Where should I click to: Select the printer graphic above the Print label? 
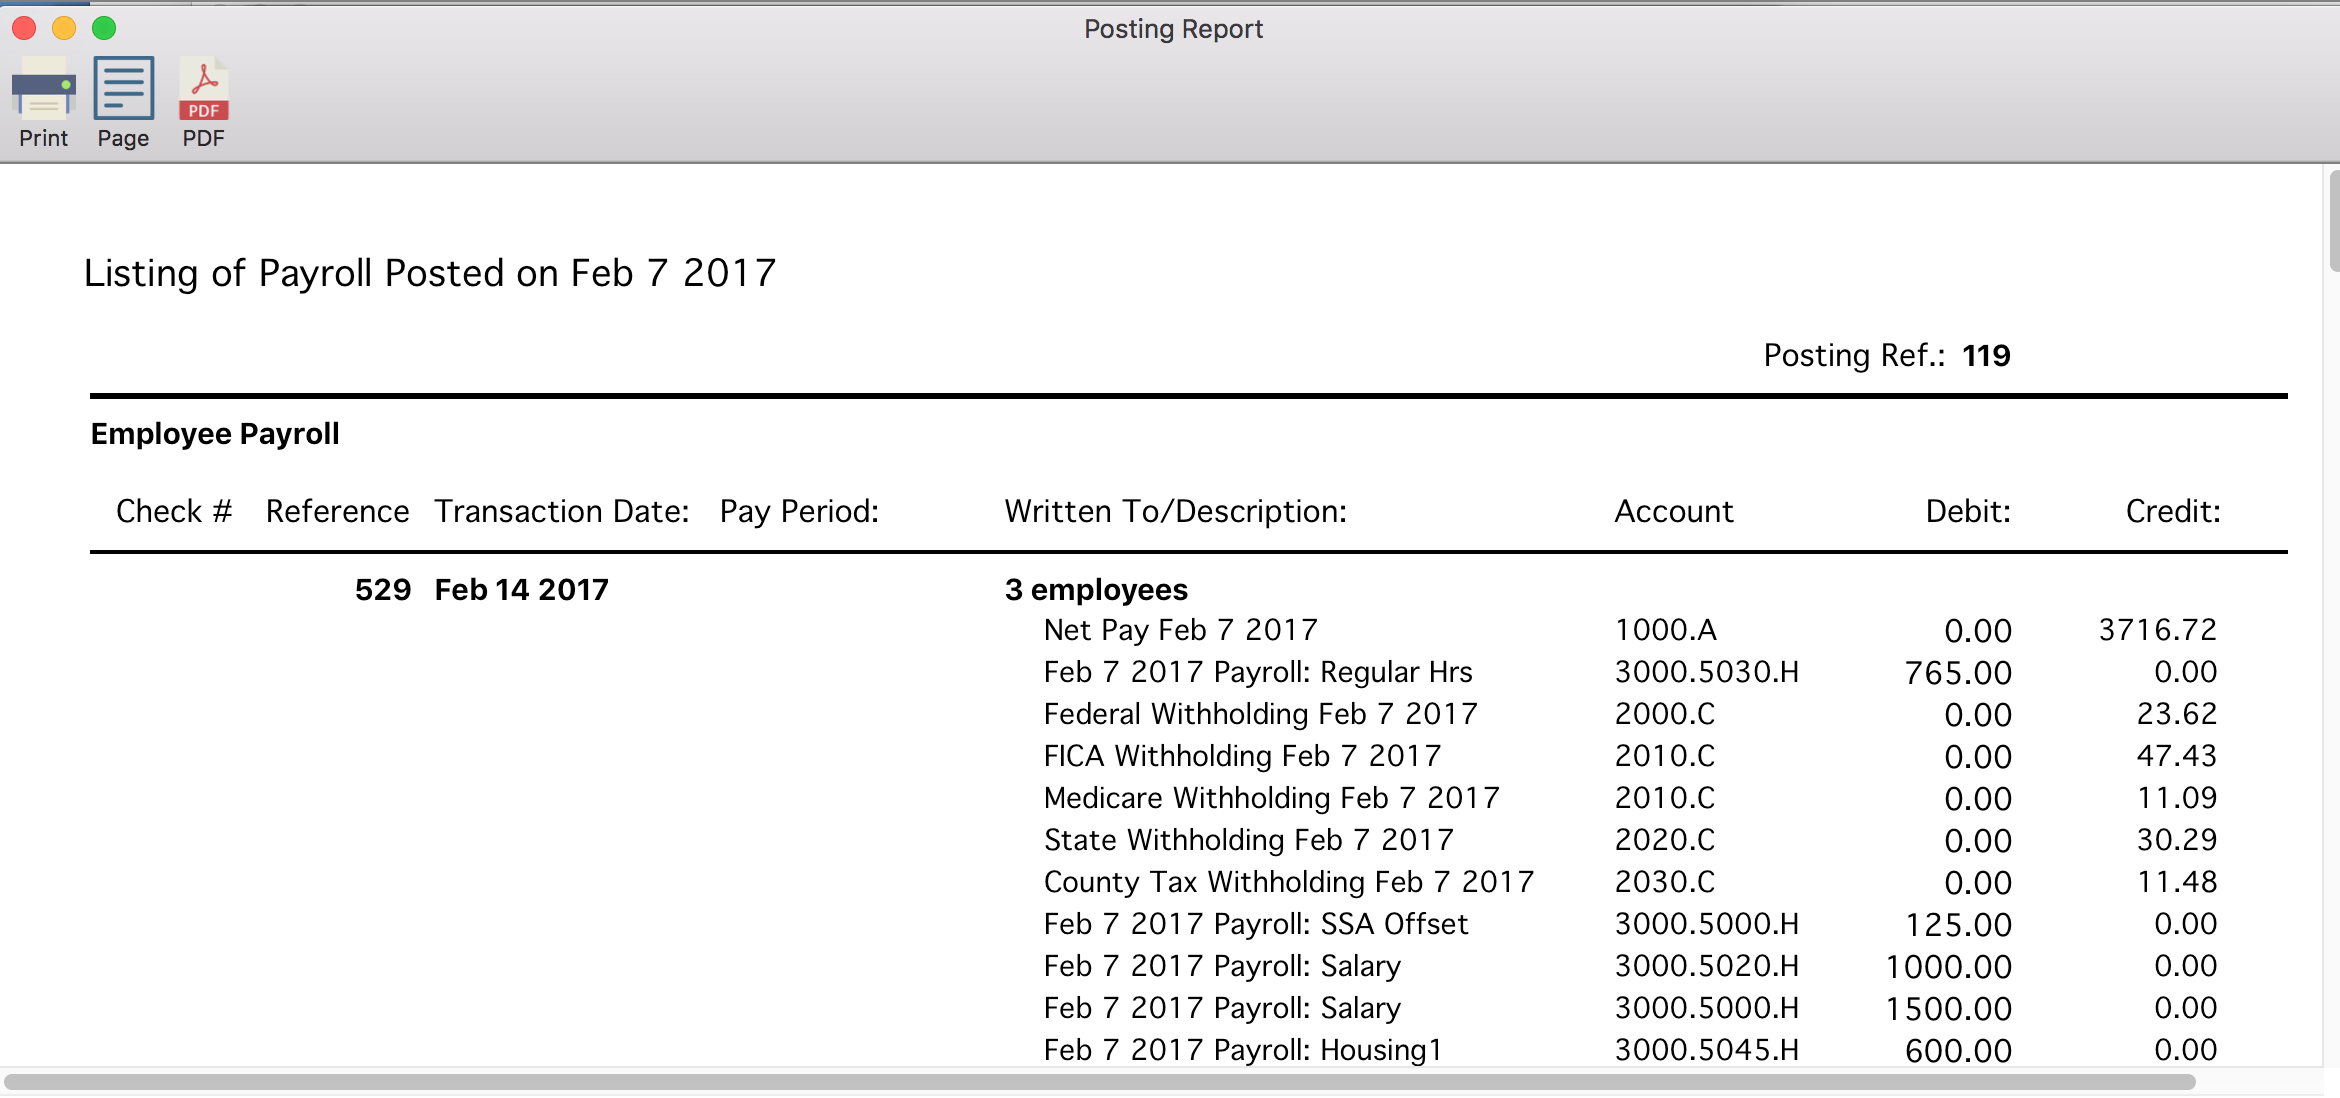pos(42,88)
